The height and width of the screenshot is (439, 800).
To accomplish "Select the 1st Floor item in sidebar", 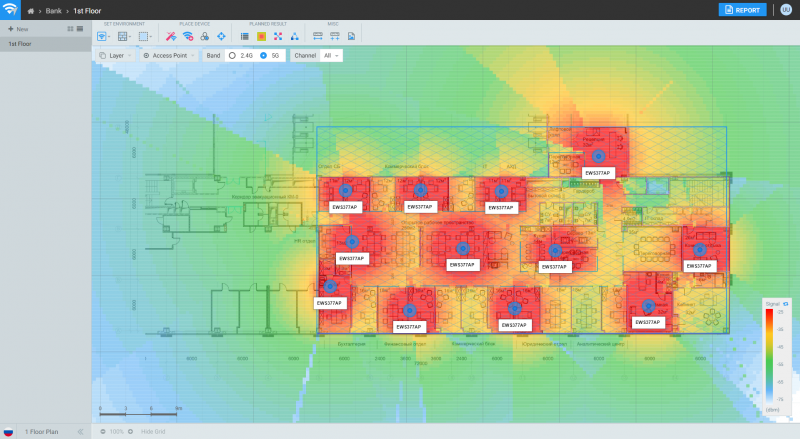I will point(20,44).
